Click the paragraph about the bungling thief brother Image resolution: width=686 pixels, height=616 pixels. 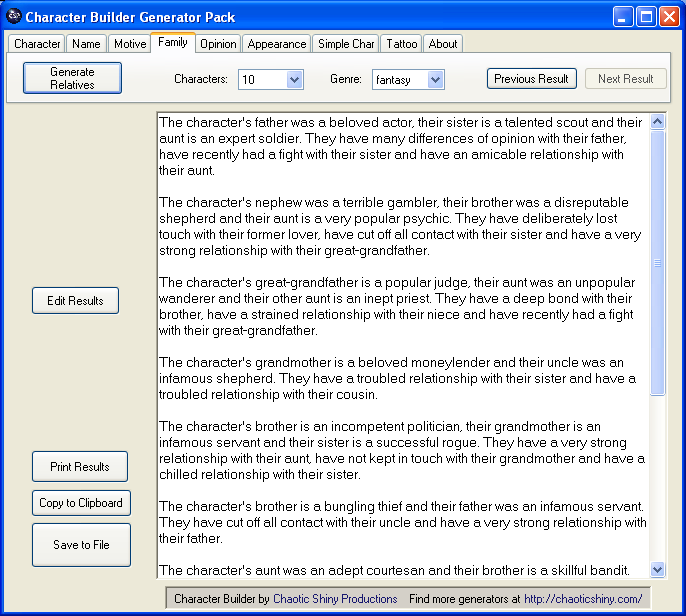pos(402,522)
